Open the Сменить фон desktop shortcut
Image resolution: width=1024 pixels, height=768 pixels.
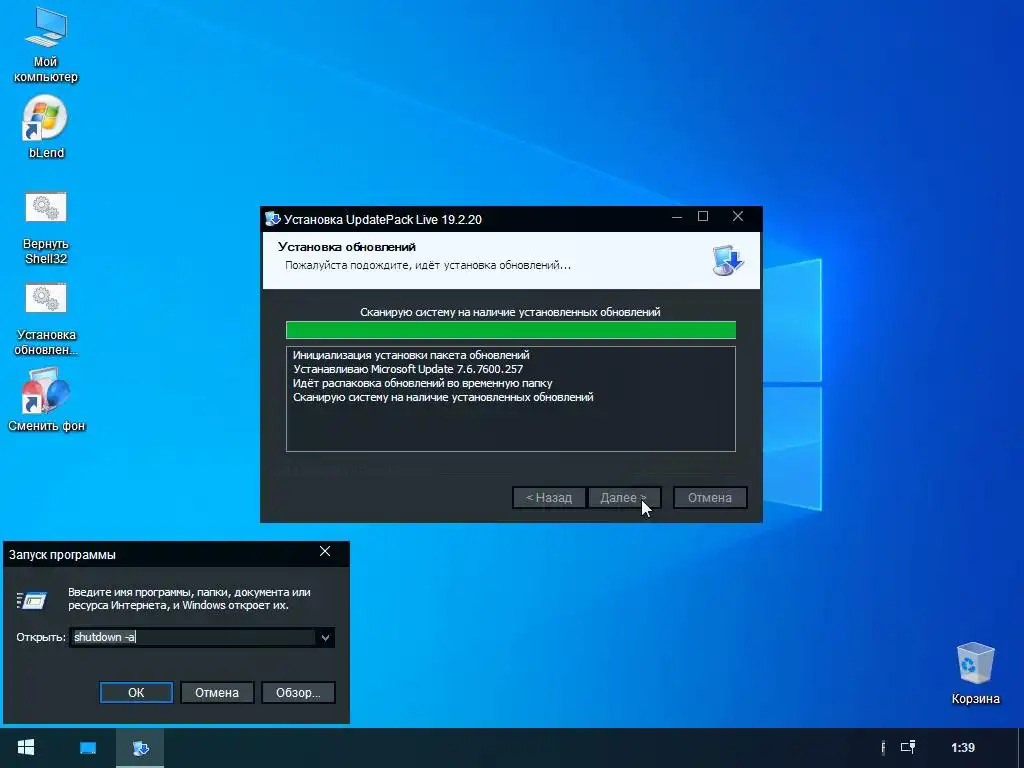coord(46,400)
